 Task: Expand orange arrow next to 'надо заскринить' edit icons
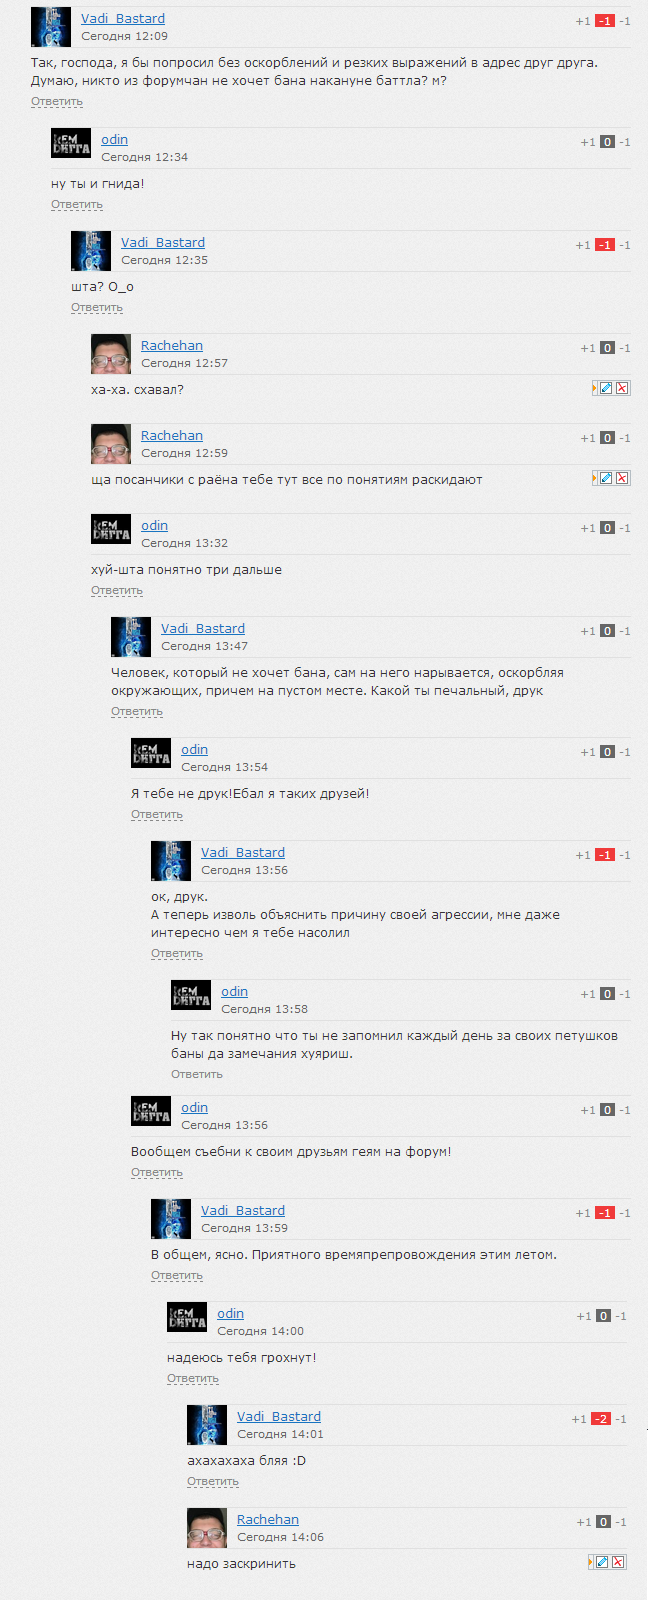click(590, 1562)
